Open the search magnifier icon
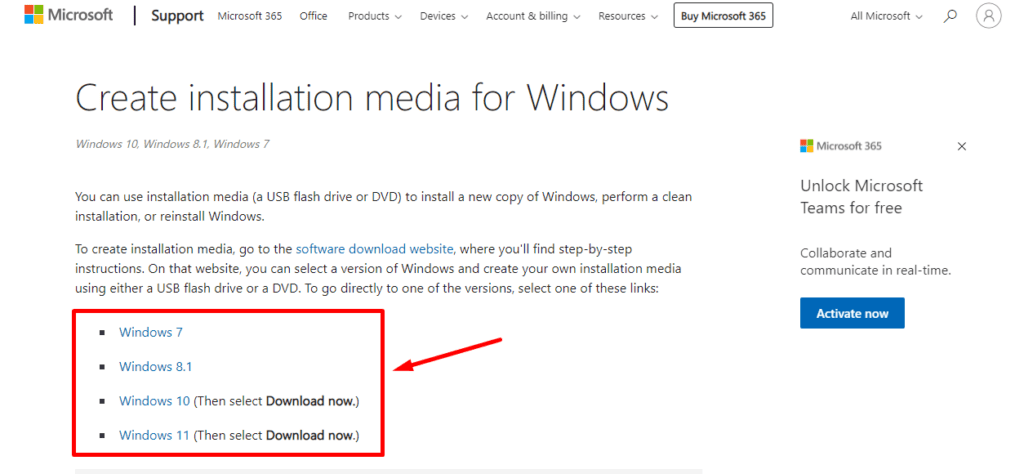Viewport: 1024px width, 474px height. (950, 16)
